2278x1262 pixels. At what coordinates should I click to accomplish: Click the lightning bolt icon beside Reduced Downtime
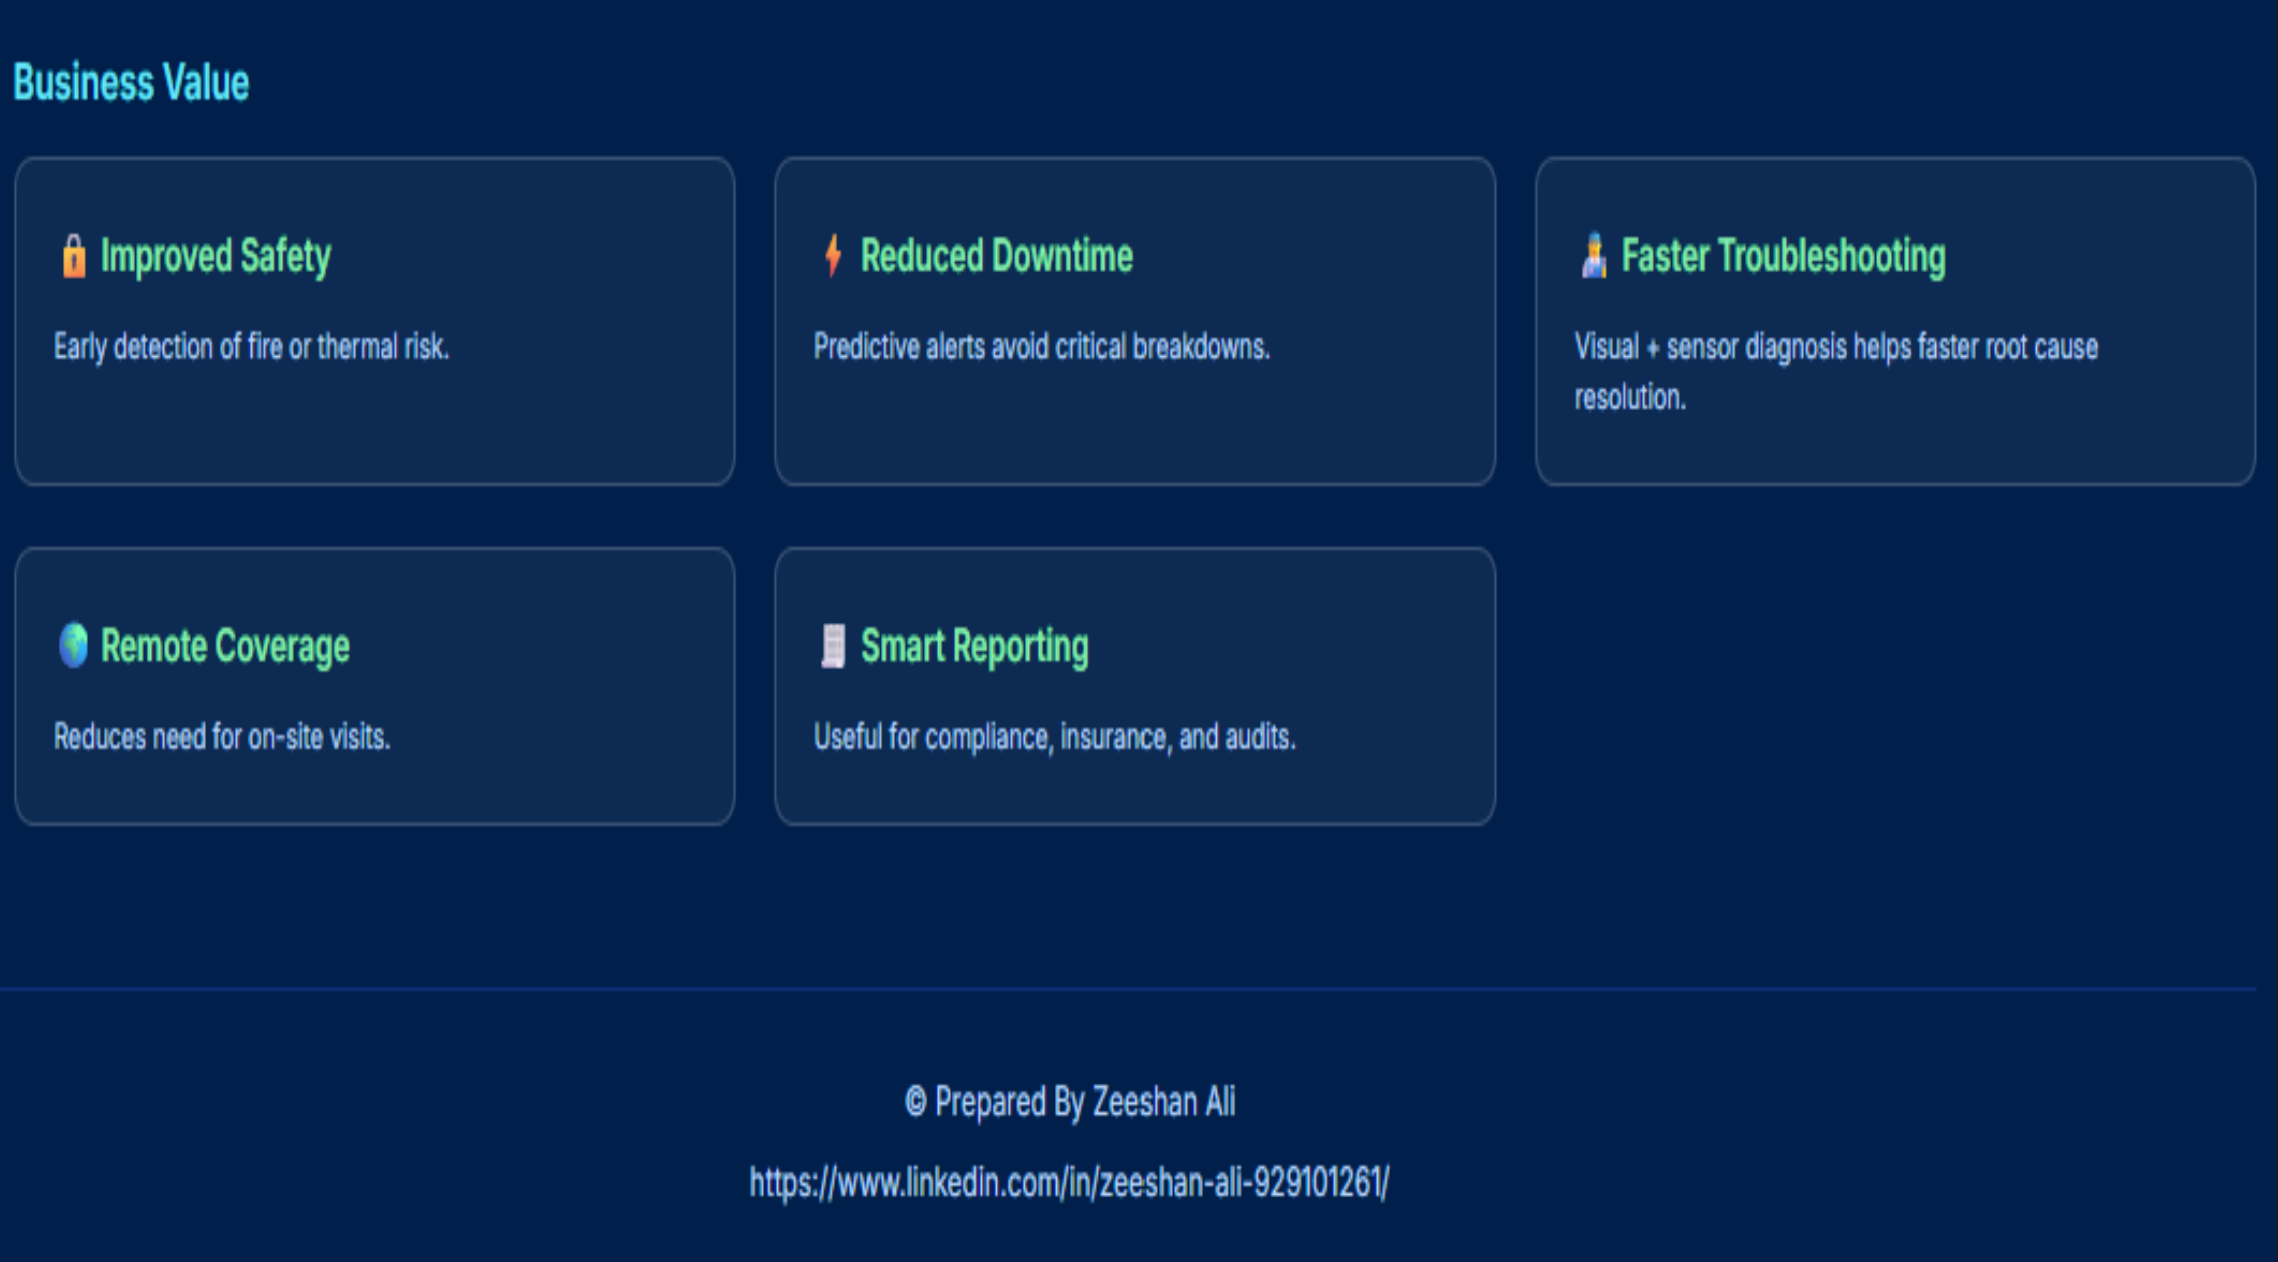(x=832, y=256)
